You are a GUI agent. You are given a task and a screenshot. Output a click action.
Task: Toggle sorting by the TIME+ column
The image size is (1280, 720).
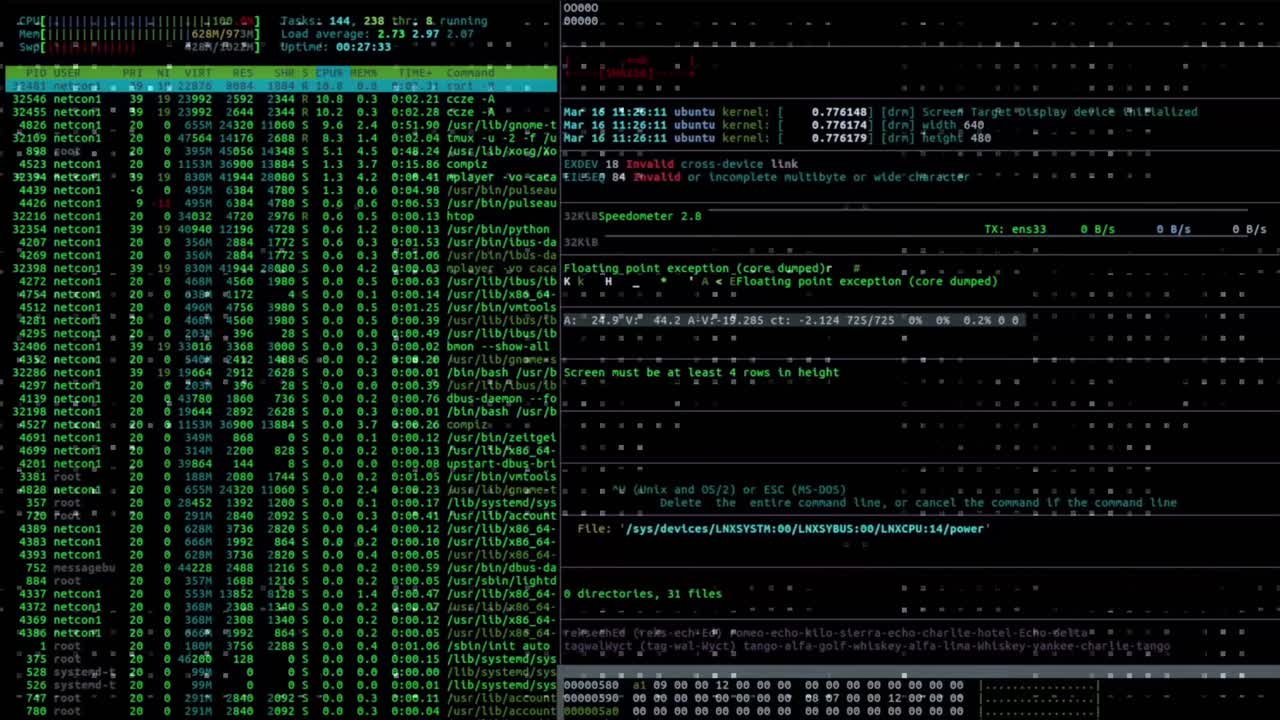[416, 72]
